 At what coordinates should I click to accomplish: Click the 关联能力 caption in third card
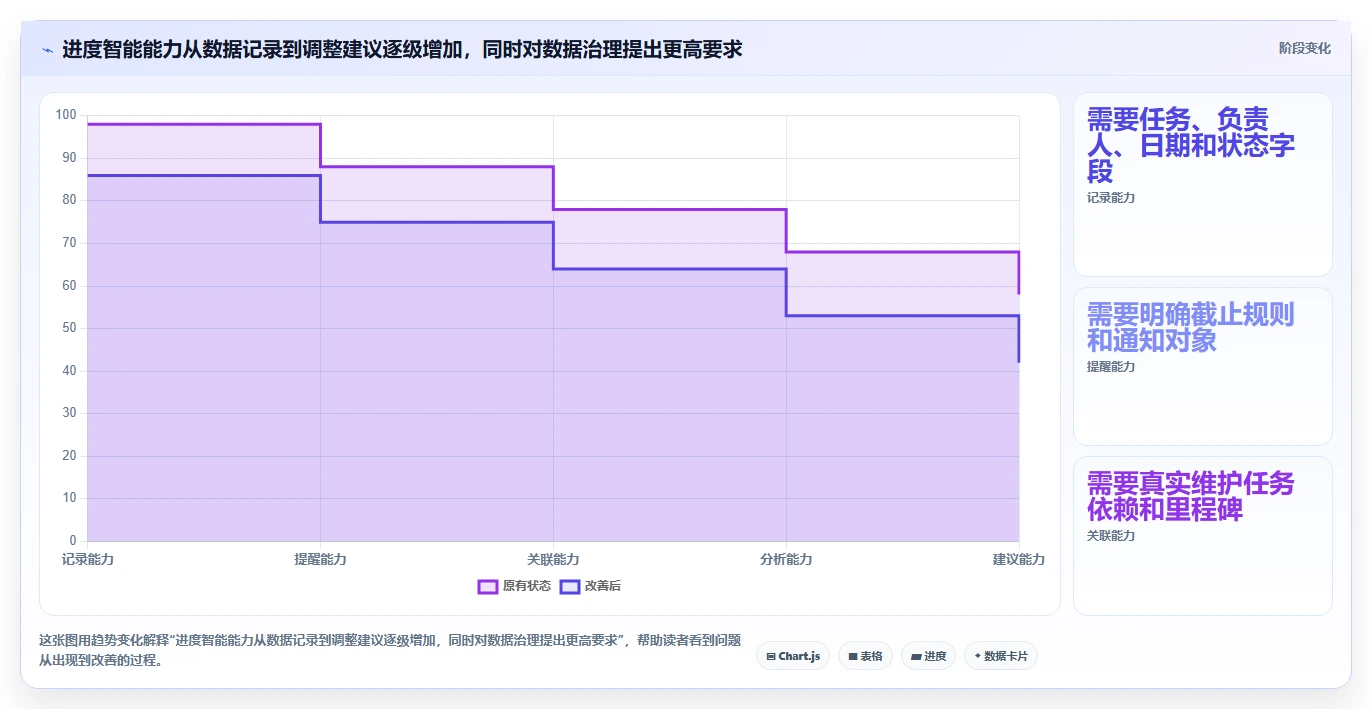(1111, 536)
